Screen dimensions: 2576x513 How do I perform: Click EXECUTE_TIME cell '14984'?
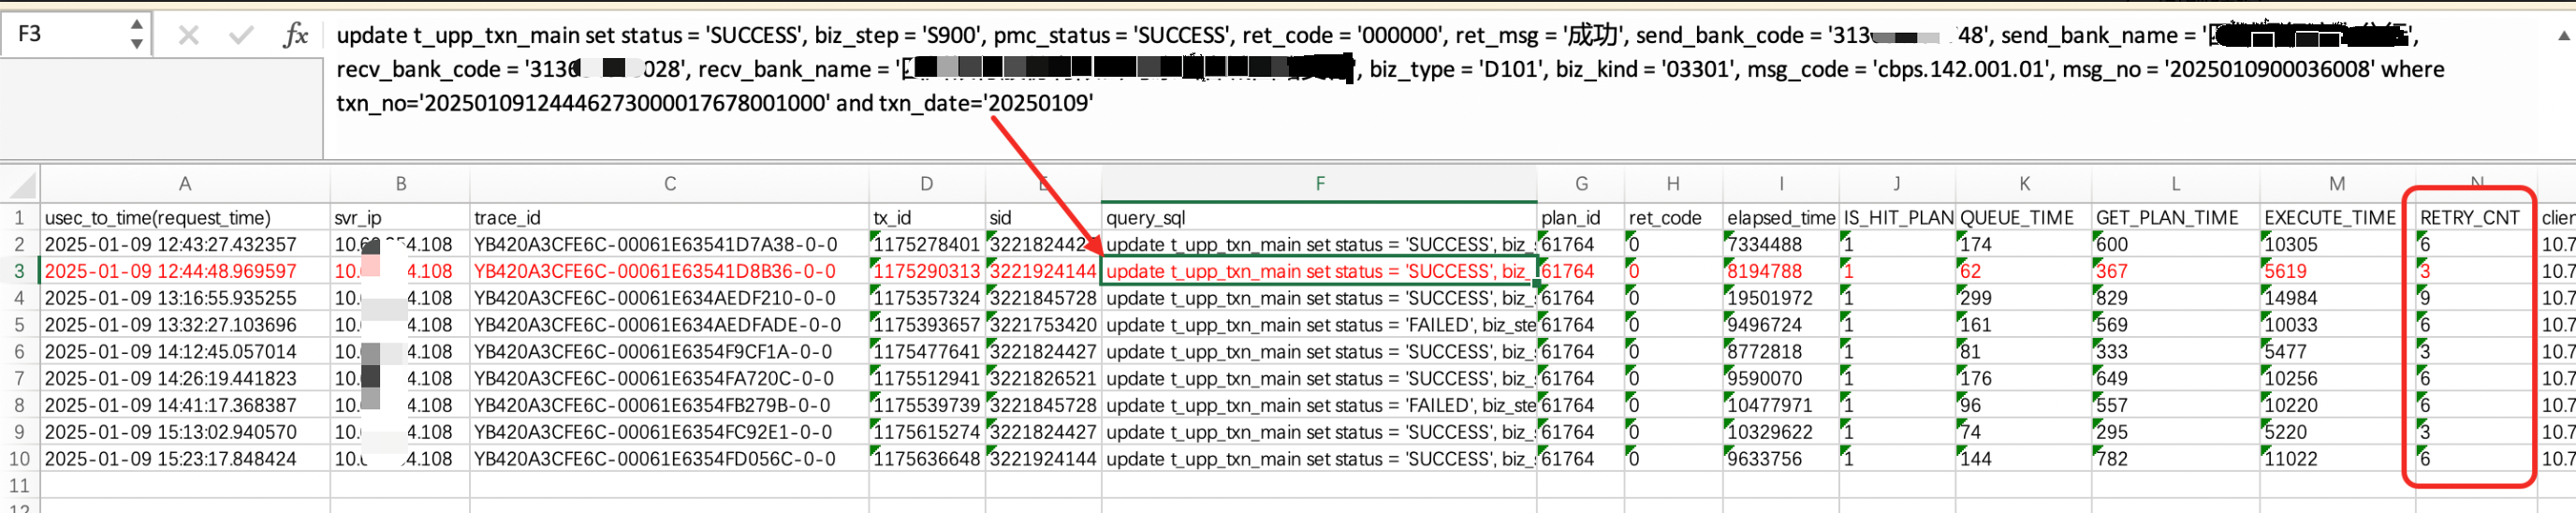coord(2337,298)
